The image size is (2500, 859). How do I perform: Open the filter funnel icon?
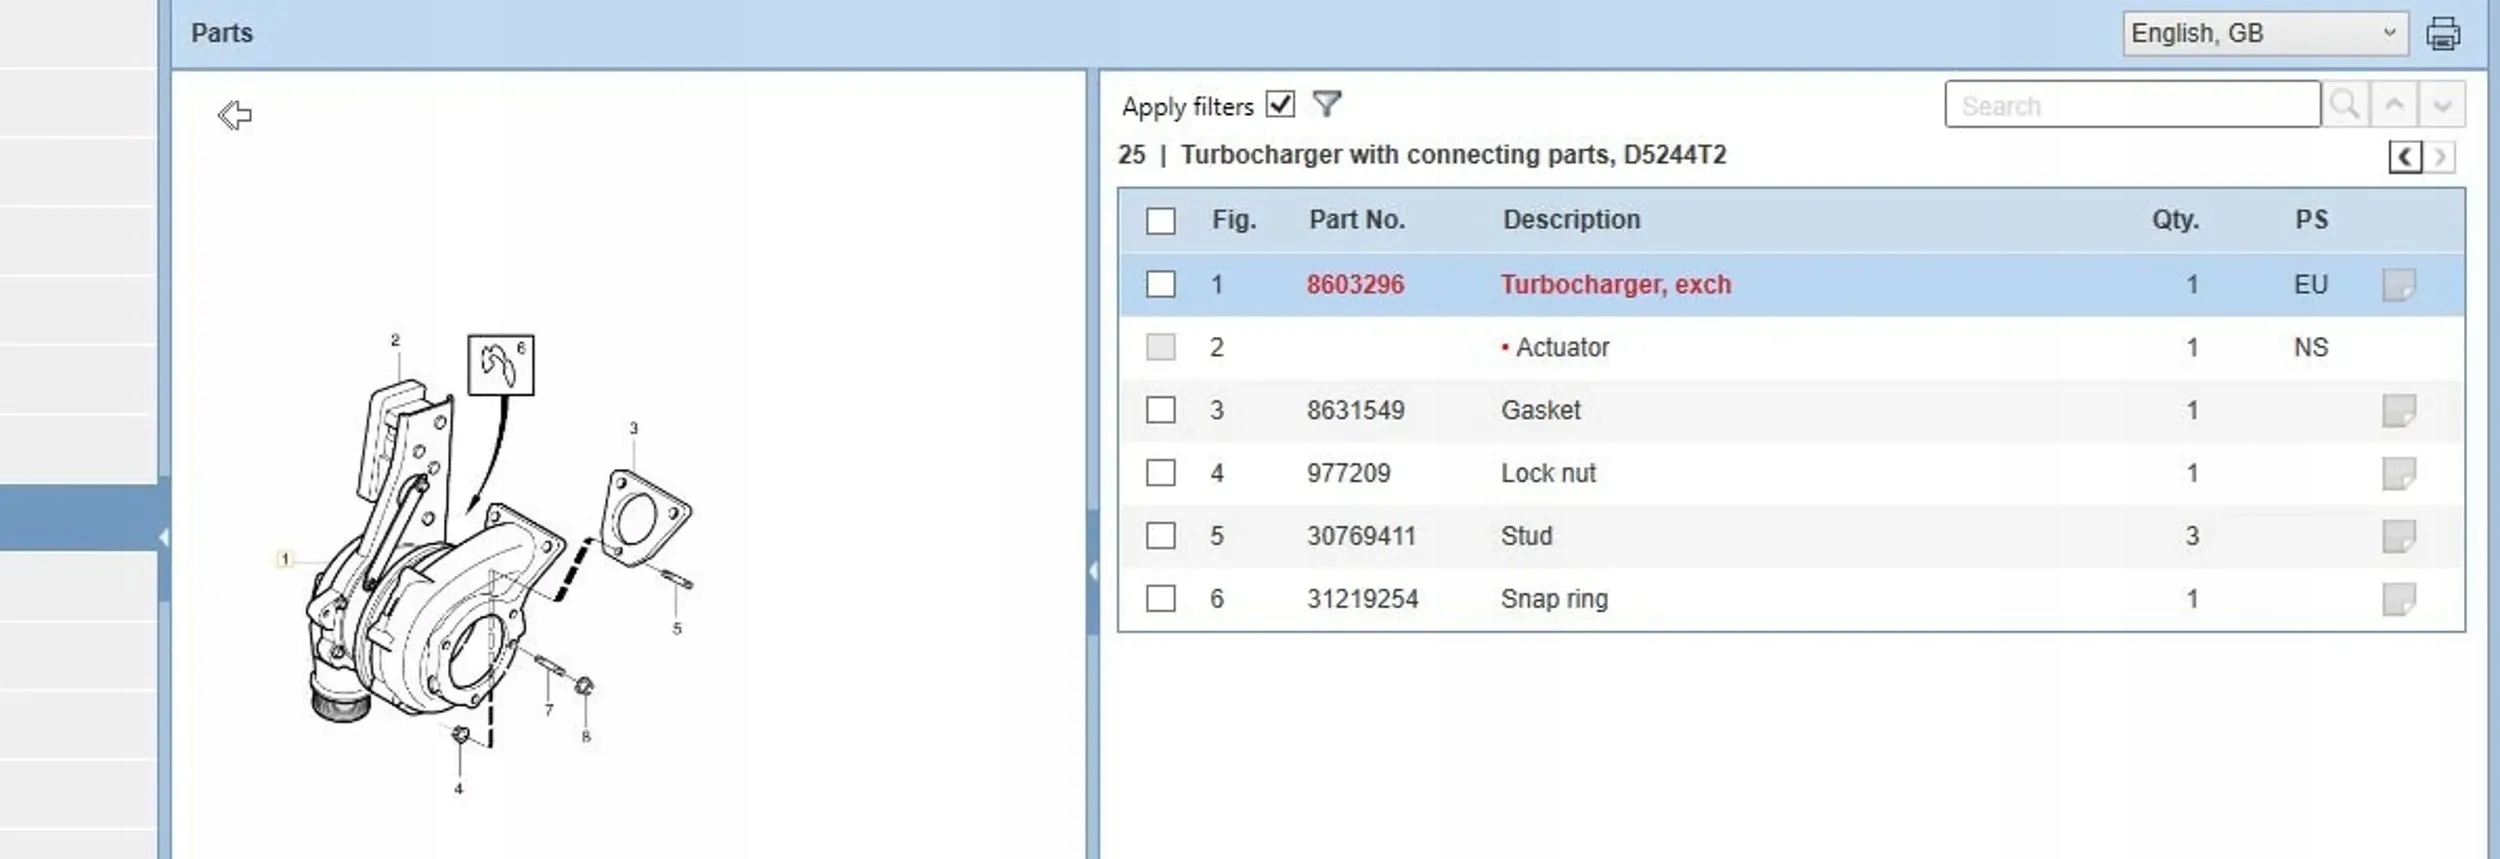click(x=1326, y=104)
